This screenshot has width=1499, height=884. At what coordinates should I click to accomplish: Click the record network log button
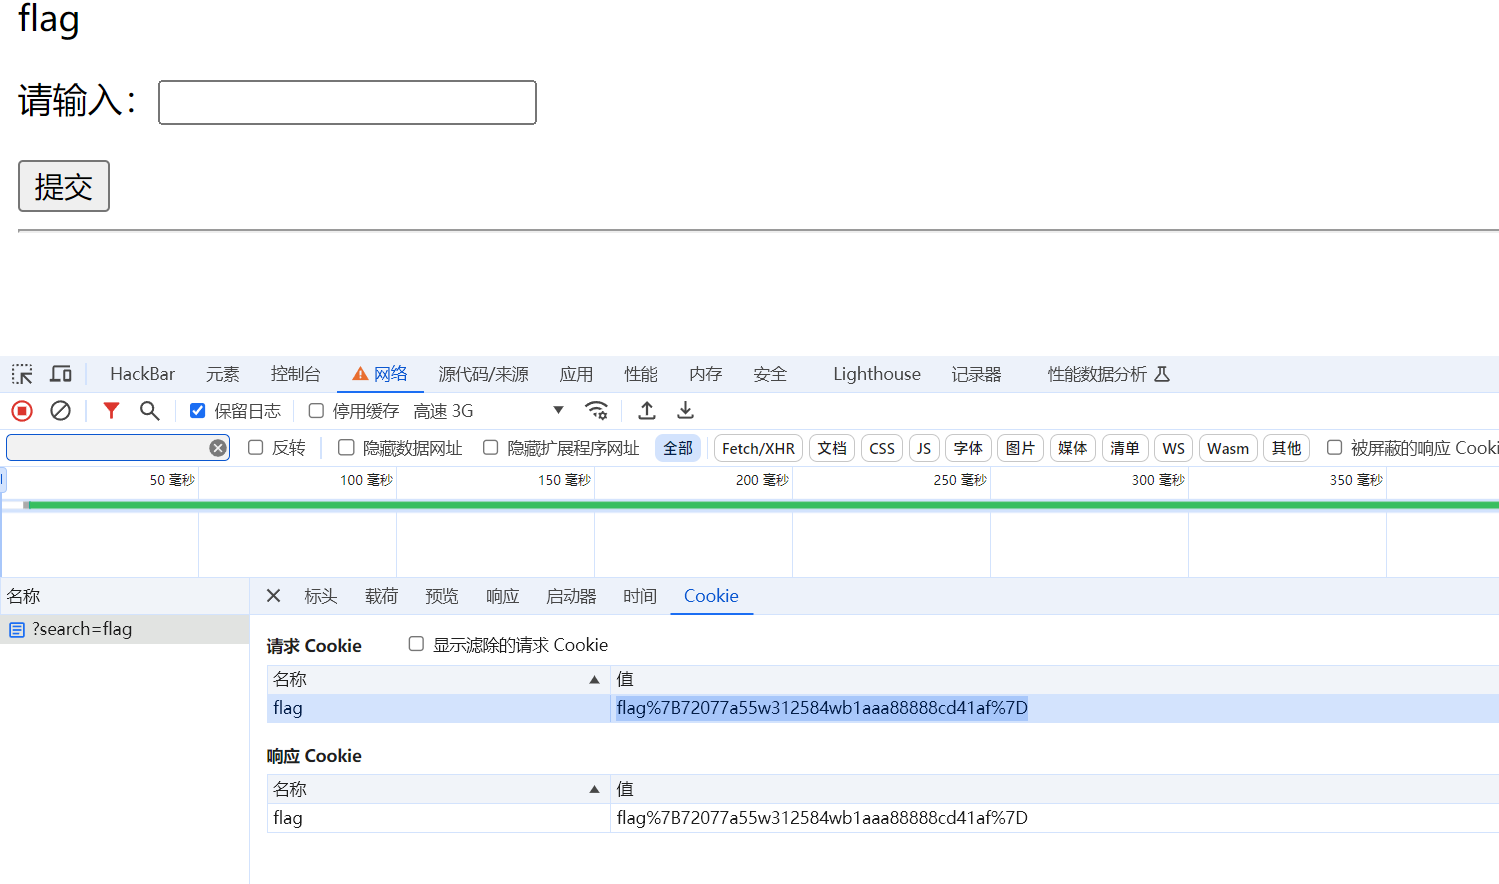[x=22, y=410]
